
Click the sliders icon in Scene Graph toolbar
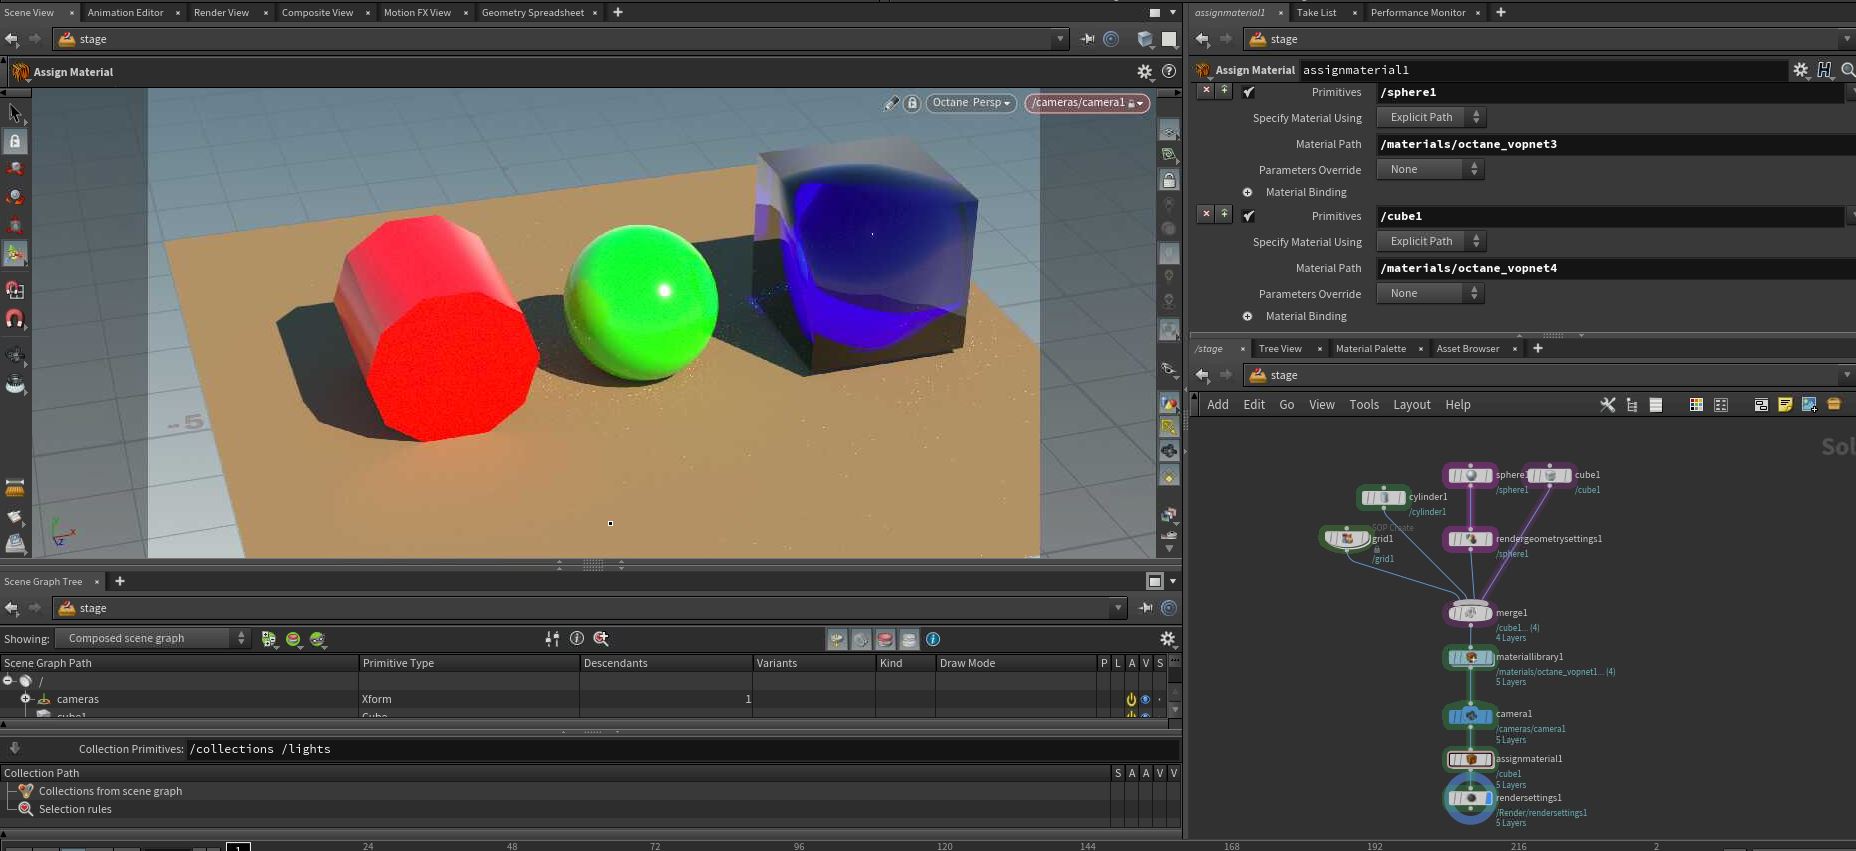[552, 639]
